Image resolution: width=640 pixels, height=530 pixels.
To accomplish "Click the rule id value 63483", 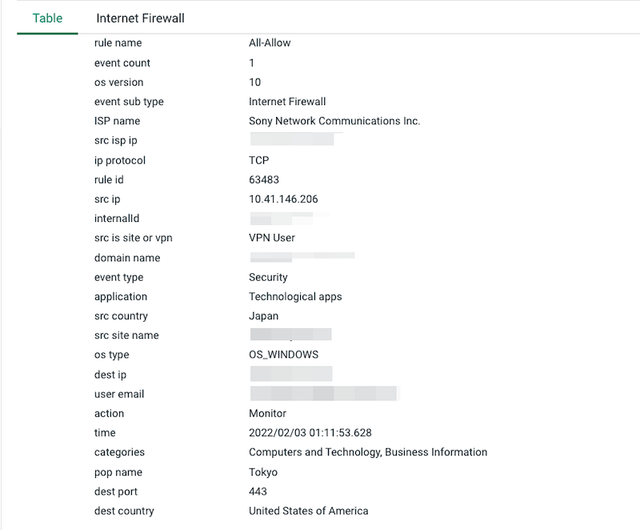I will pos(264,180).
